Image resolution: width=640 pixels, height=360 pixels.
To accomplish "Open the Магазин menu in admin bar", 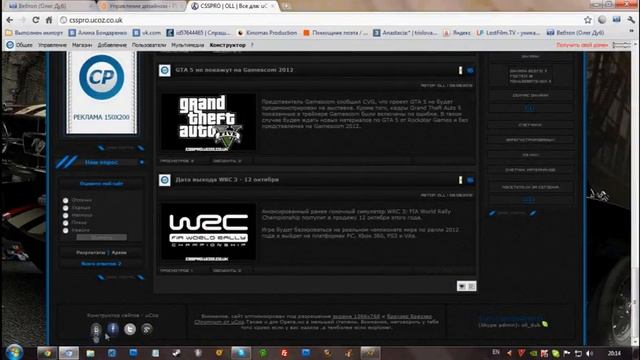I will [82, 45].
